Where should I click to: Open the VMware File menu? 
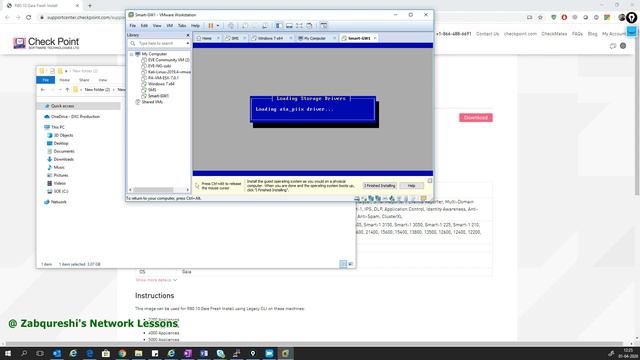[133, 26]
